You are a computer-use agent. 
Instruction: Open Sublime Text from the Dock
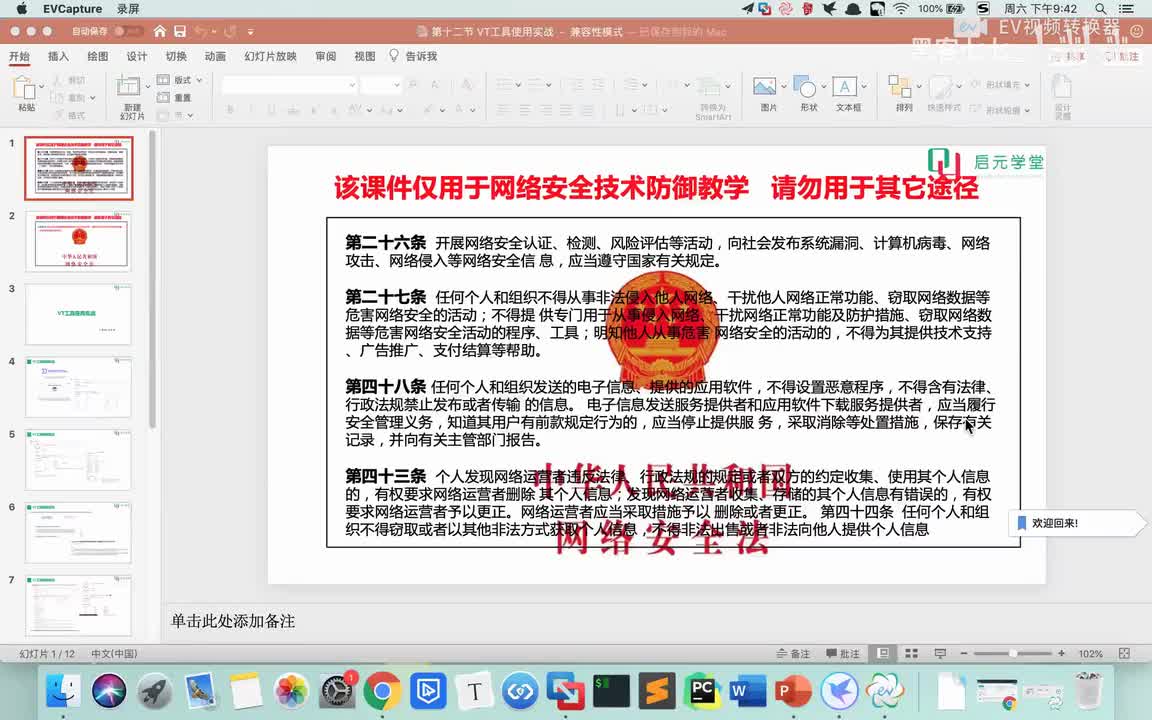click(x=657, y=691)
